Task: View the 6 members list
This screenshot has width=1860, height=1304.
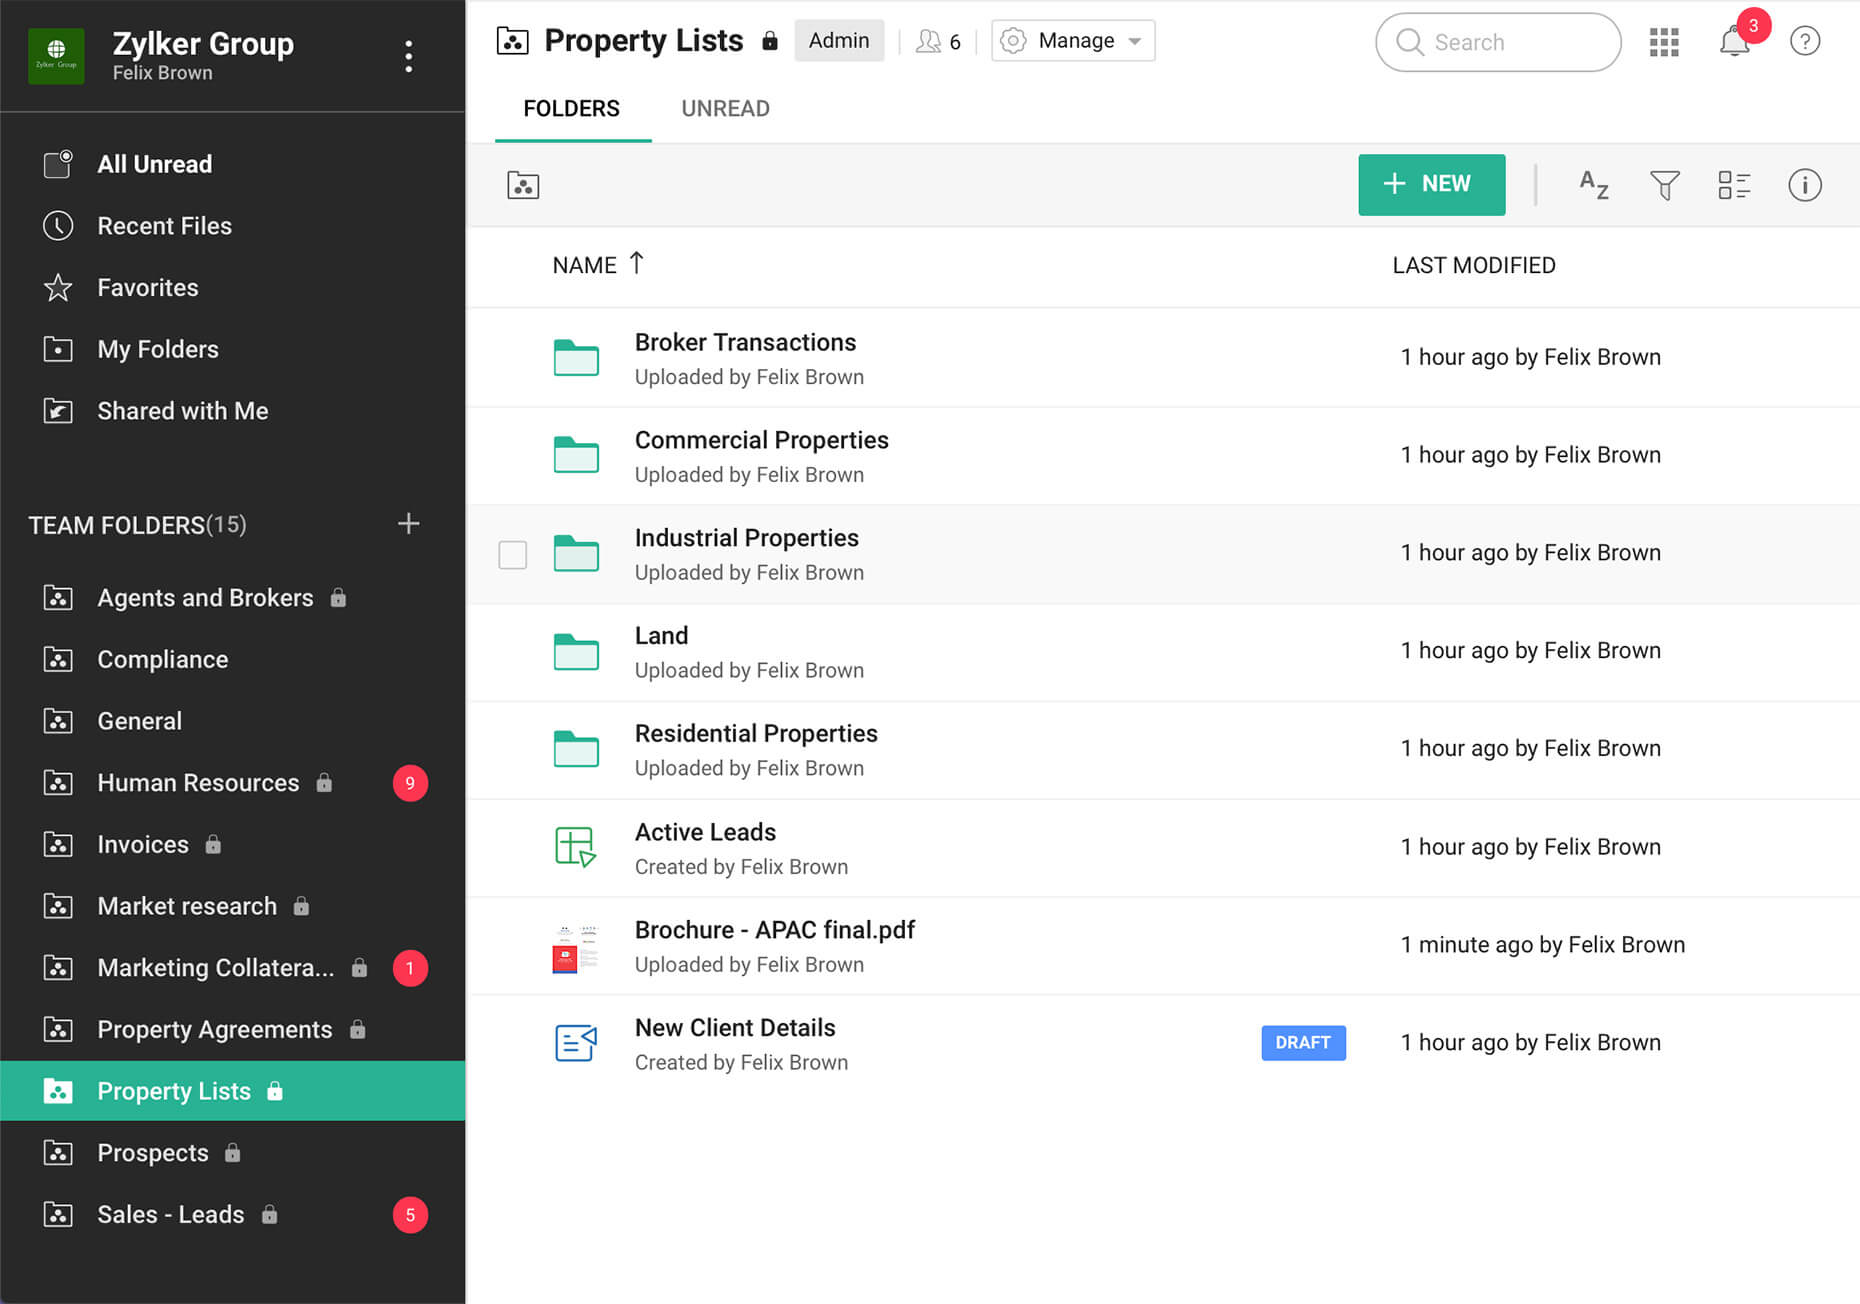Action: coord(939,41)
